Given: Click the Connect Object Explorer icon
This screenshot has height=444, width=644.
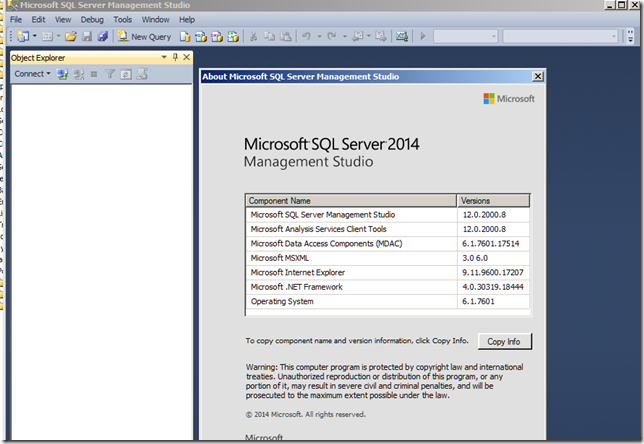Looking at the screenshot, I should pyautogui.click(x=61, y=74).
